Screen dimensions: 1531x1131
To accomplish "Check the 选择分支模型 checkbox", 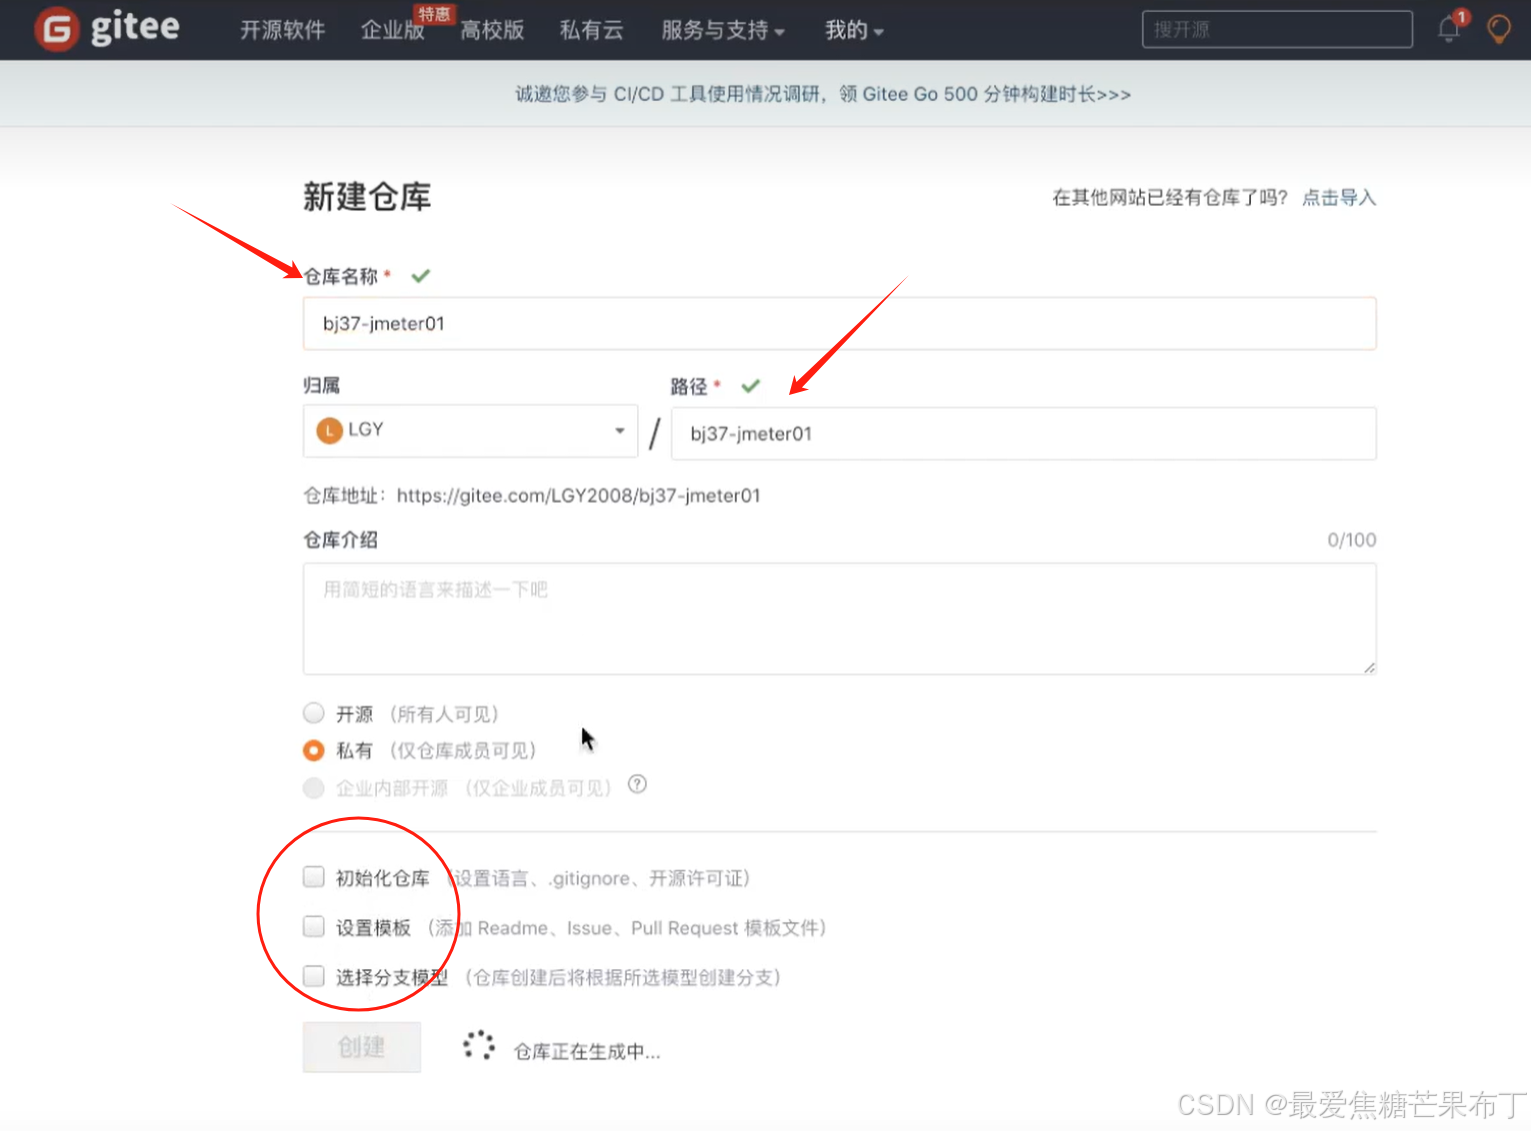I will (x=314, y=976).
